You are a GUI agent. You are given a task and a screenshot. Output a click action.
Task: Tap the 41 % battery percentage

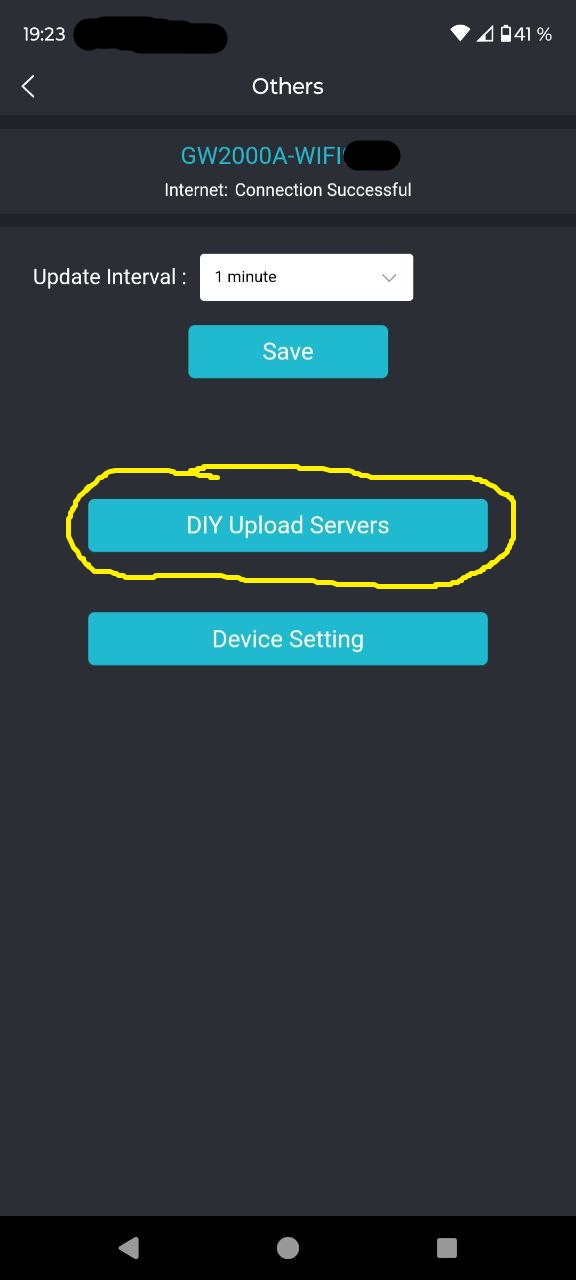533,34
